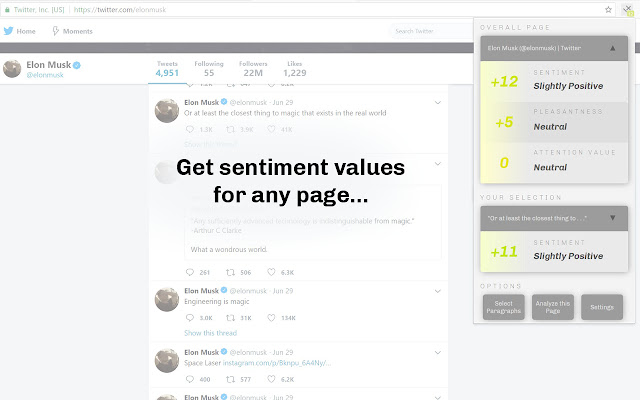
Task: Collapse the Overall Page panel with up arrow
Action: pyautogui.click(x=613, y=48)
